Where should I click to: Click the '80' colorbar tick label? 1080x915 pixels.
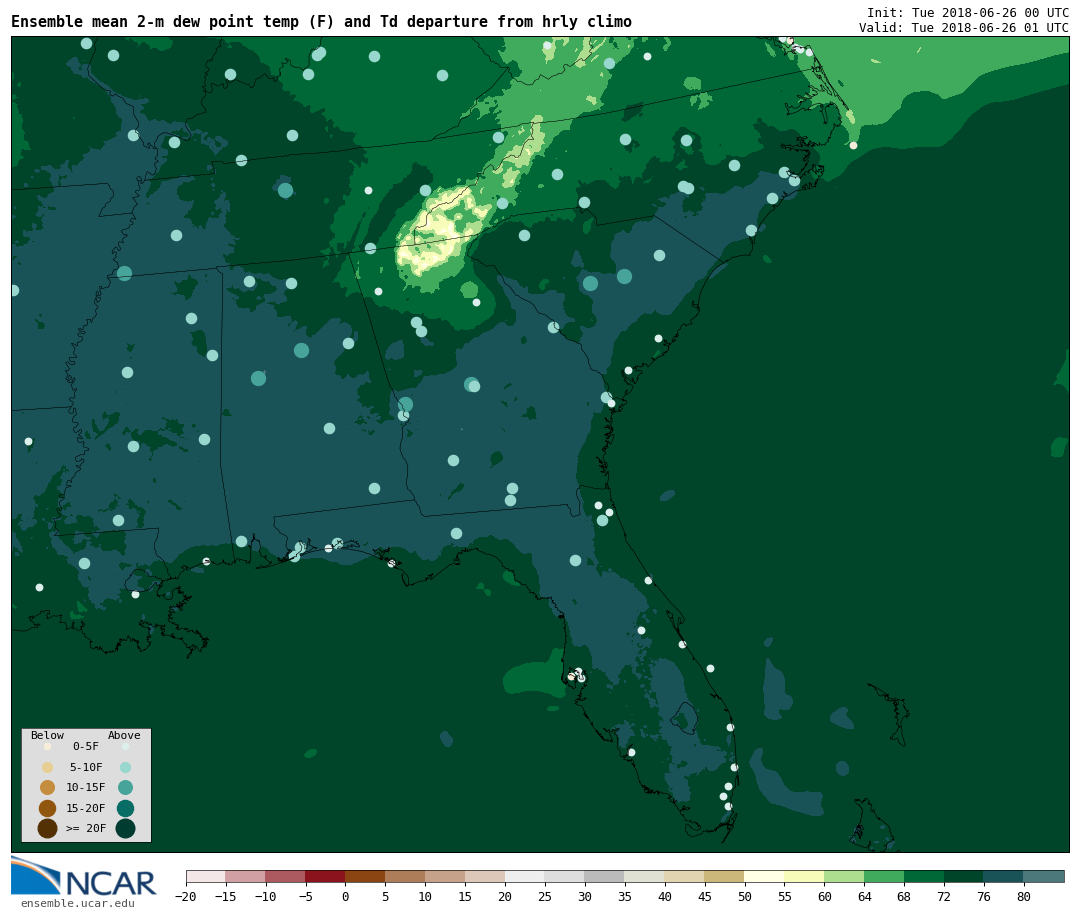(1024, 896)
